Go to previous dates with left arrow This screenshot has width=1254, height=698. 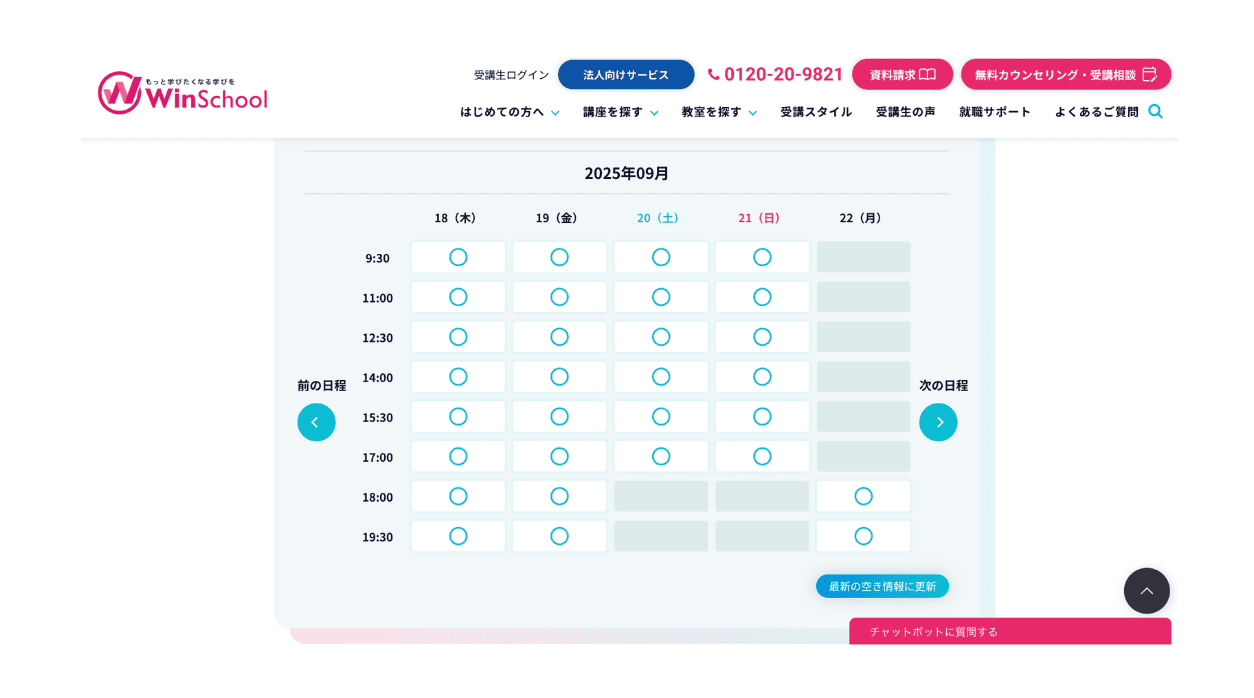[x=316, y=422]
